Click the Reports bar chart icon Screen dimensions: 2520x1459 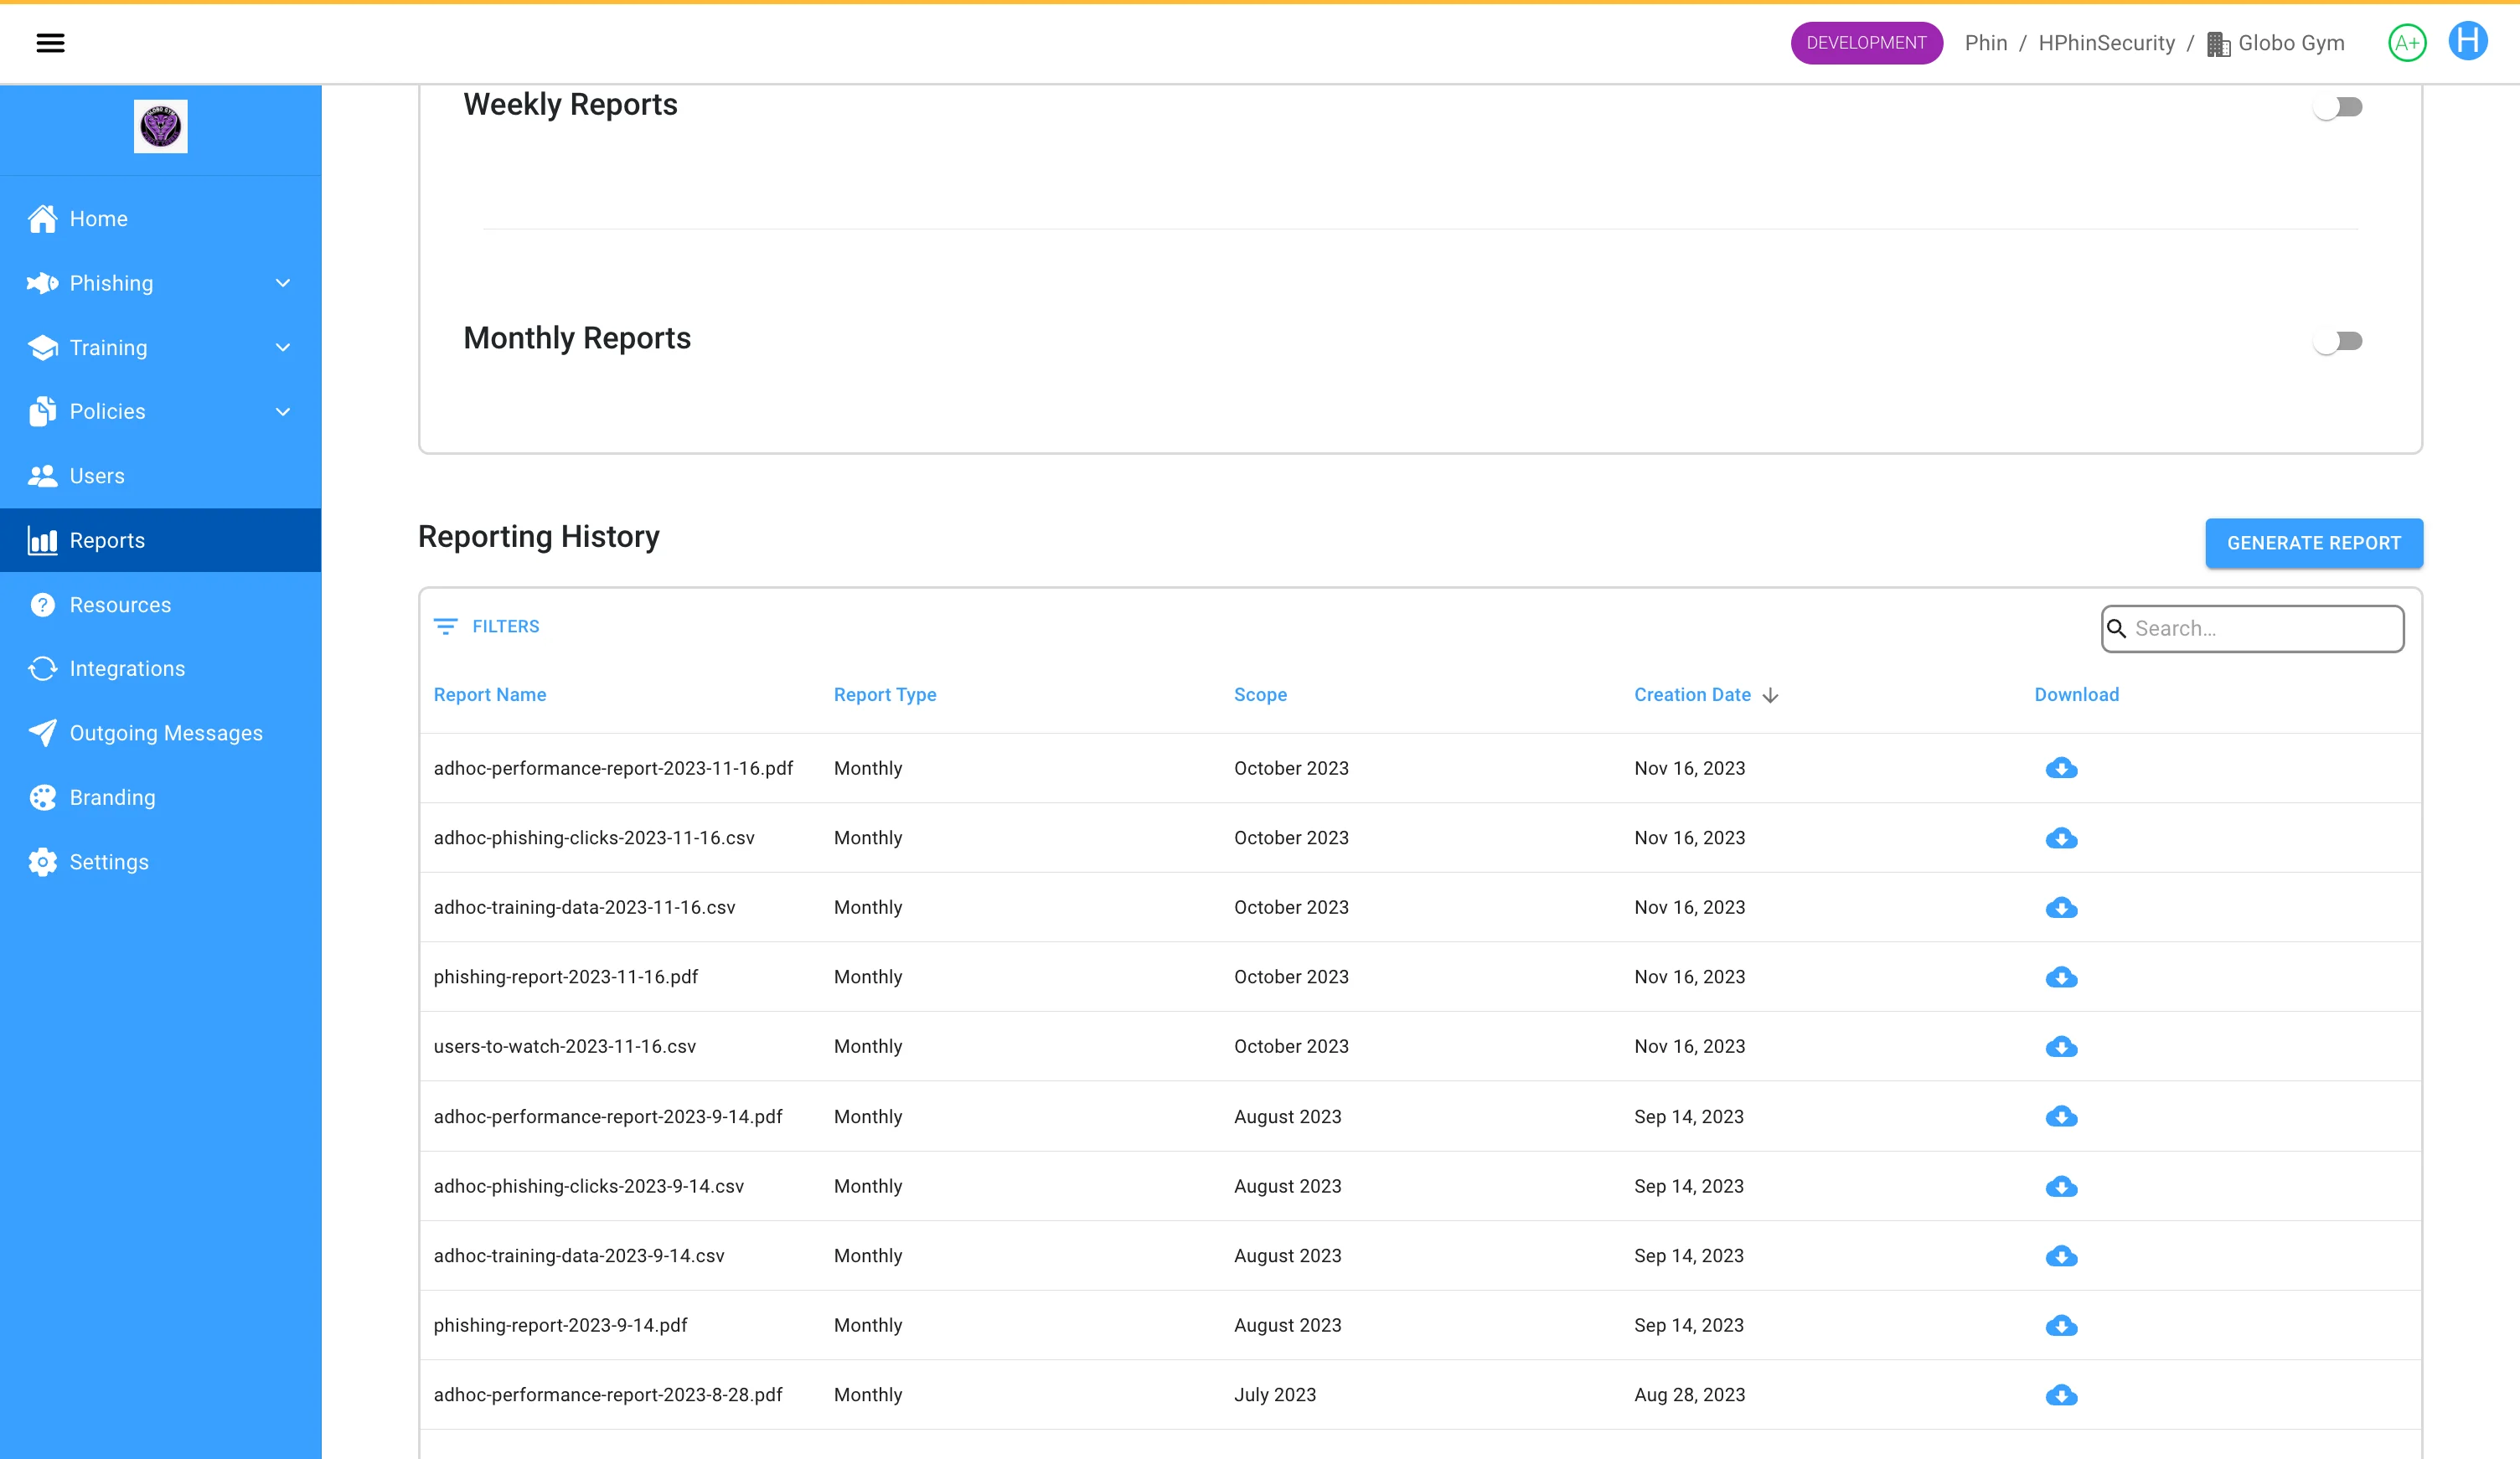(42, 541)
